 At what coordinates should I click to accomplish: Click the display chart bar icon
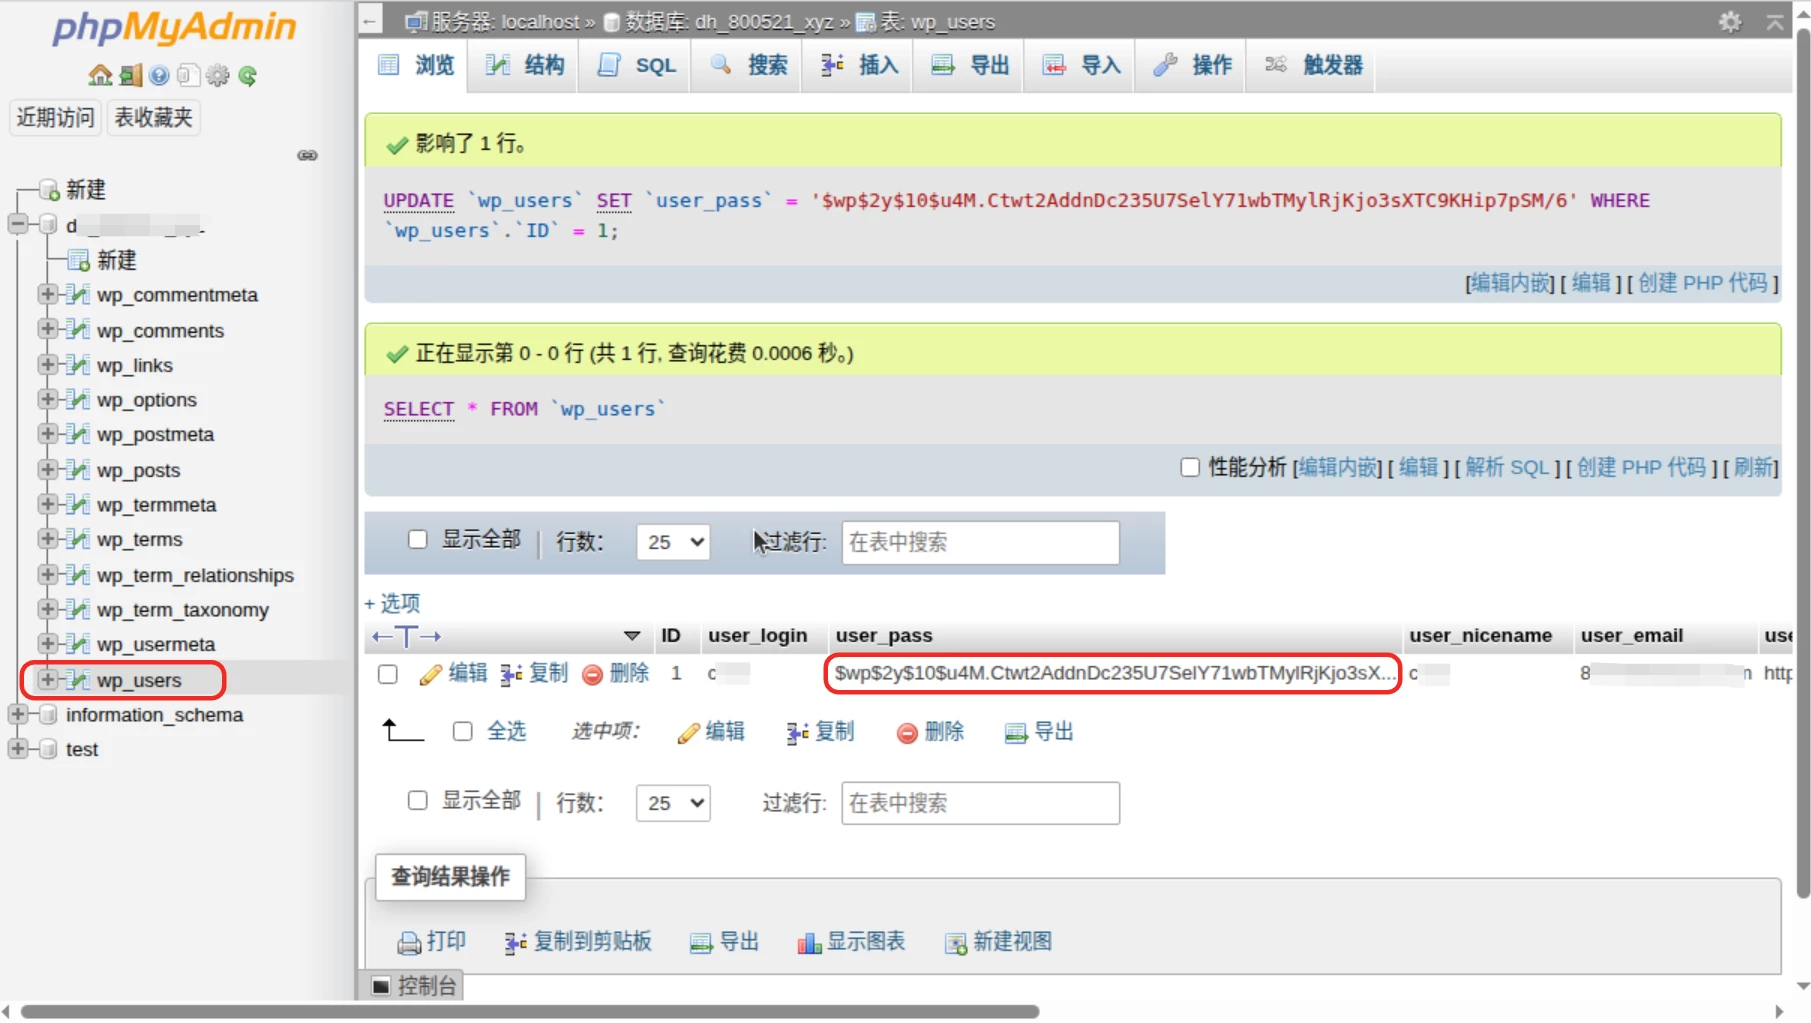click(x=809, y=943)
